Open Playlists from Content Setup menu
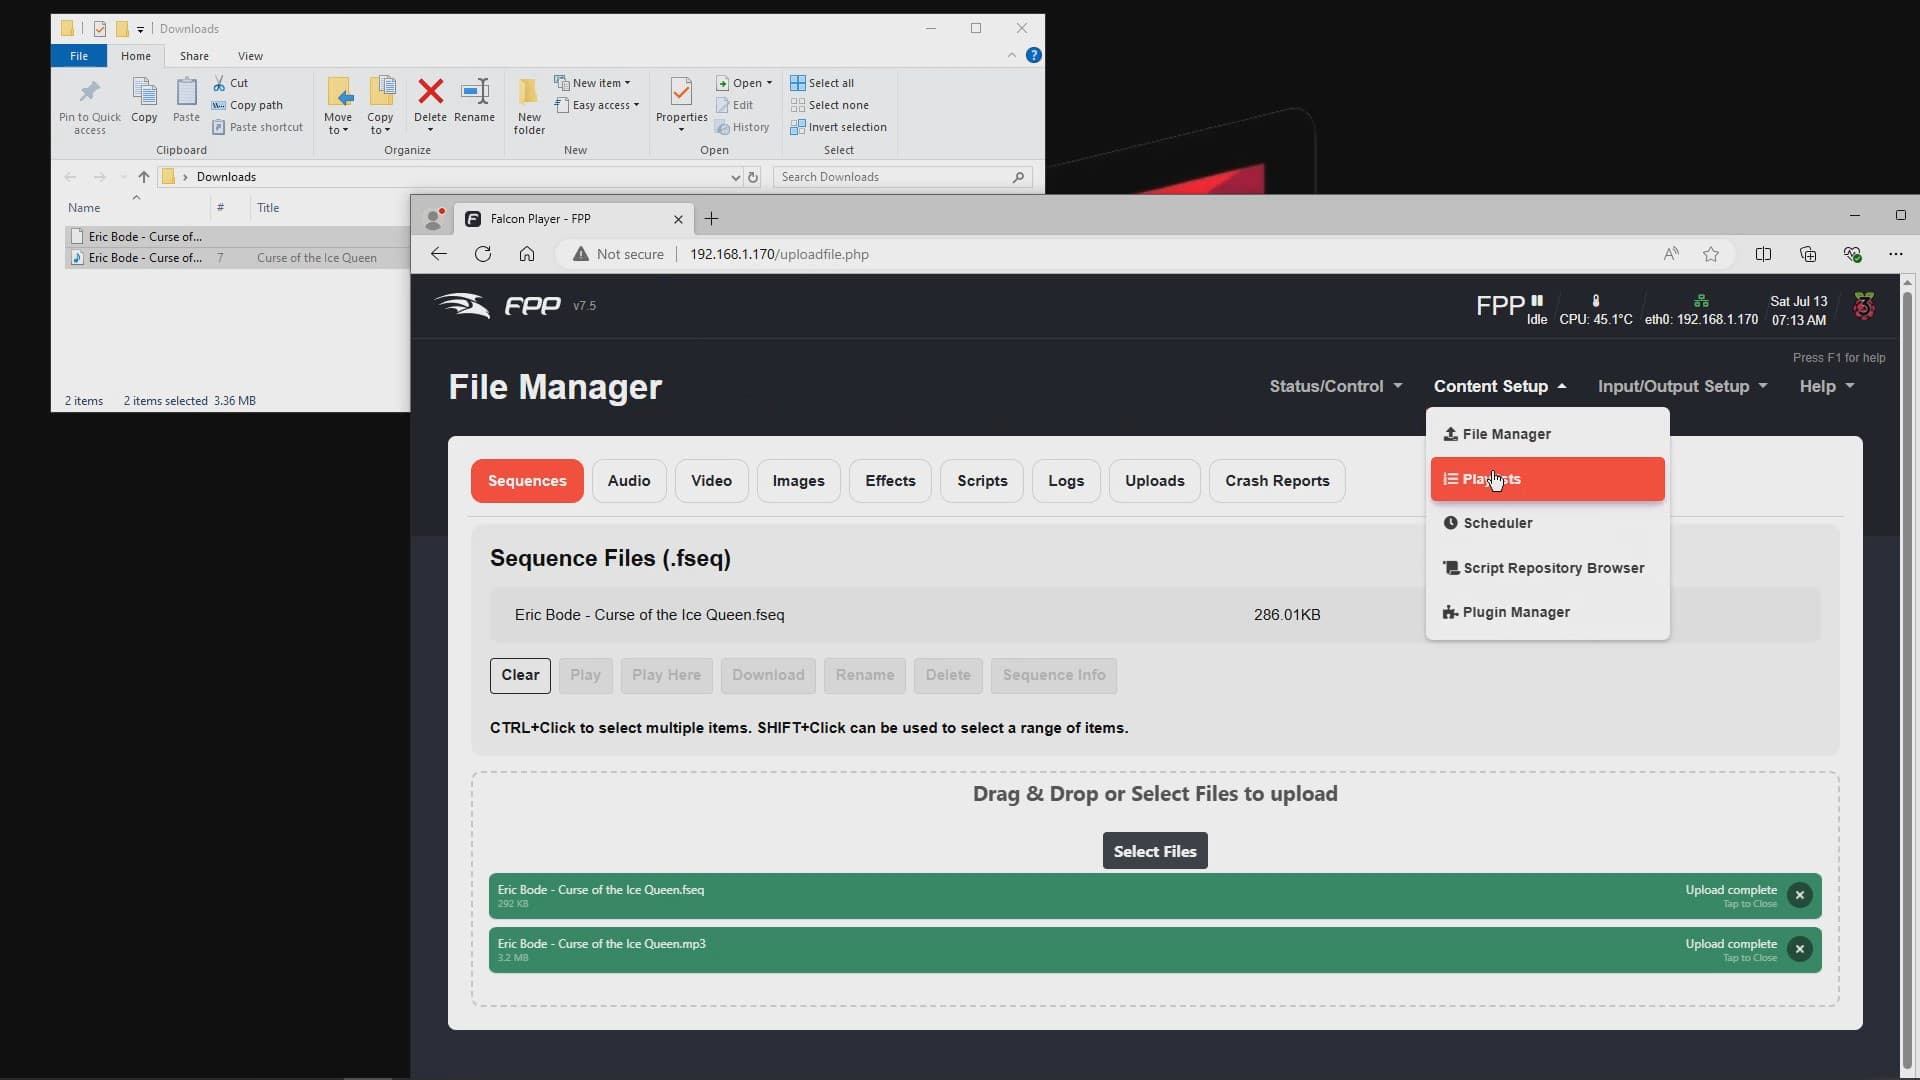 point(1547,479)
